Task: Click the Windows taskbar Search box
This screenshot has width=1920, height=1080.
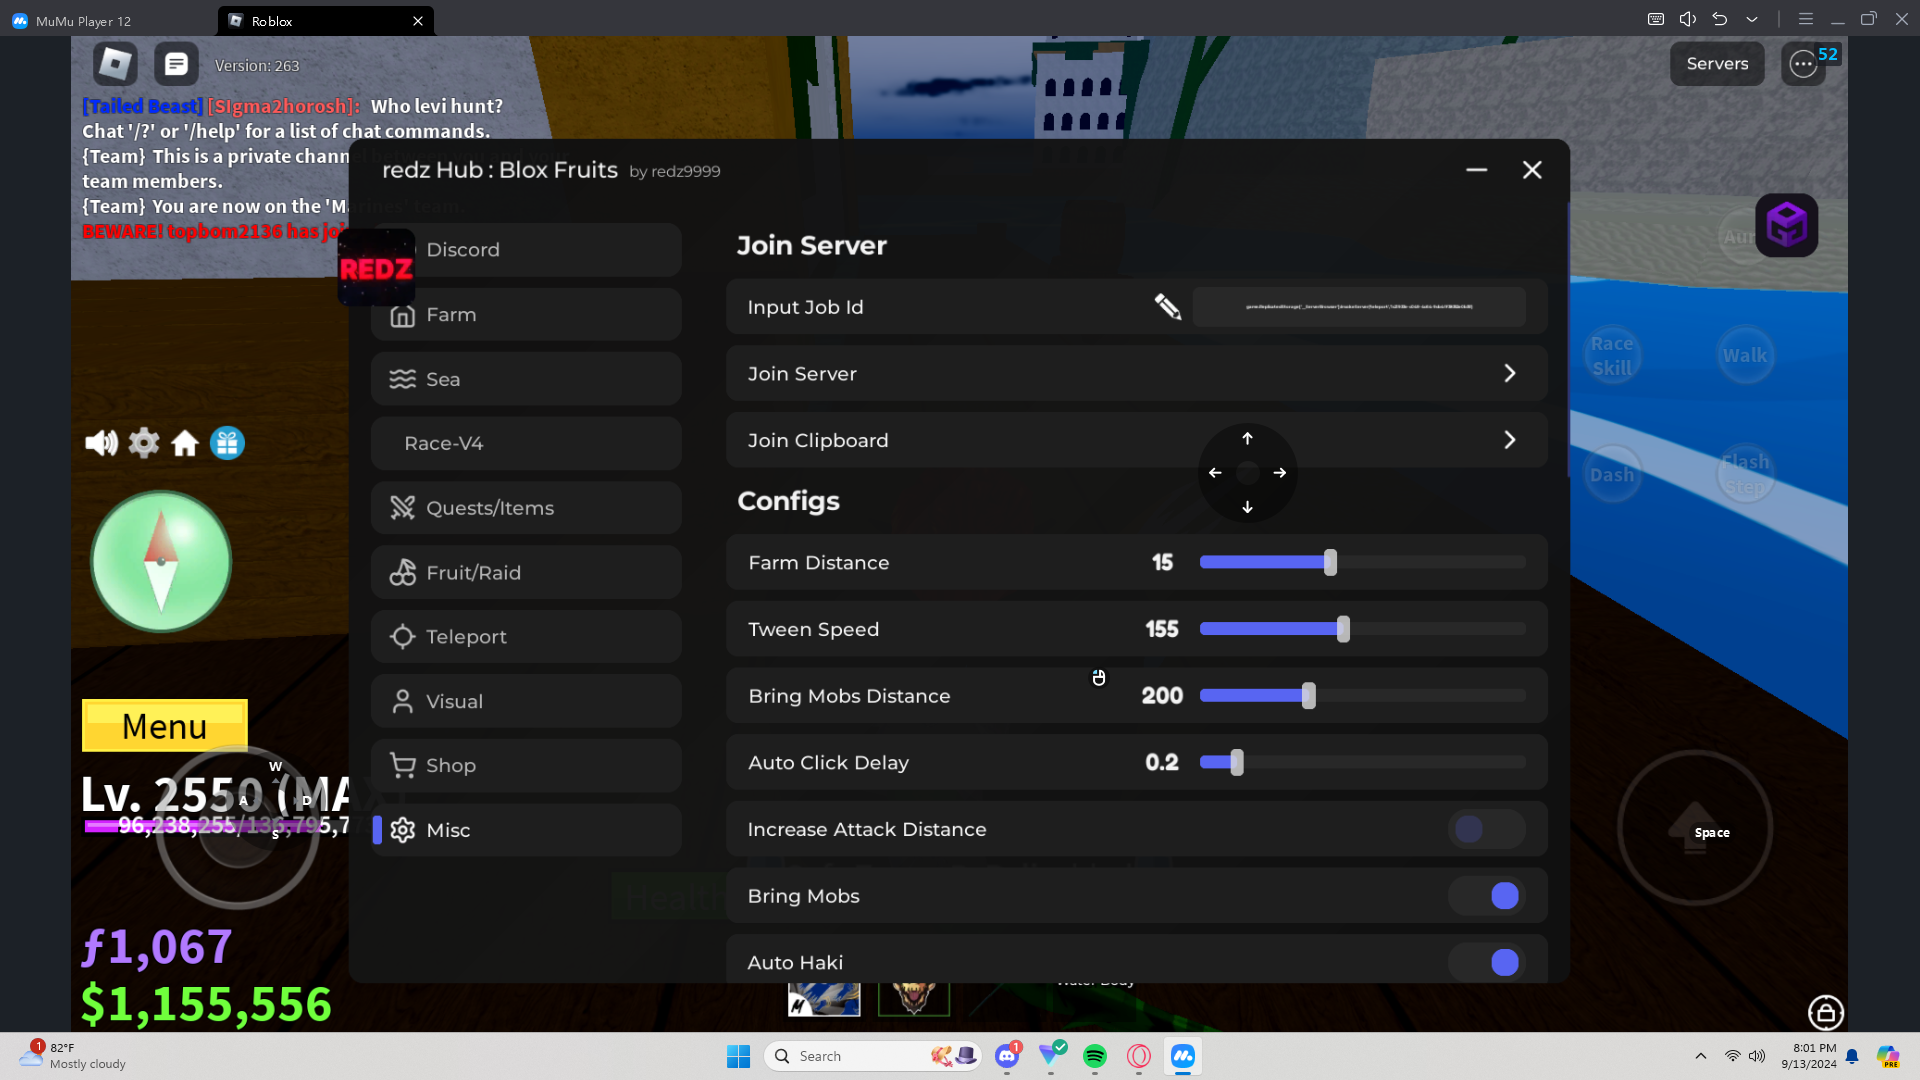Action: point(873,1056)
